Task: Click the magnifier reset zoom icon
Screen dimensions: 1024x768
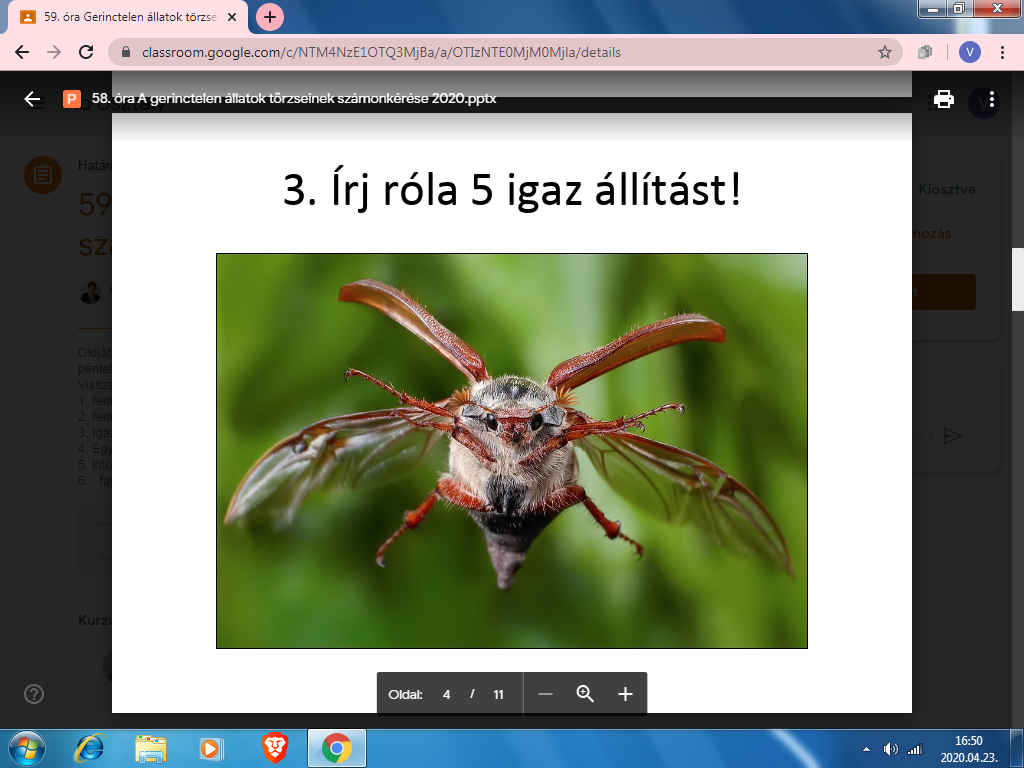Action: (x=585, y=694)
